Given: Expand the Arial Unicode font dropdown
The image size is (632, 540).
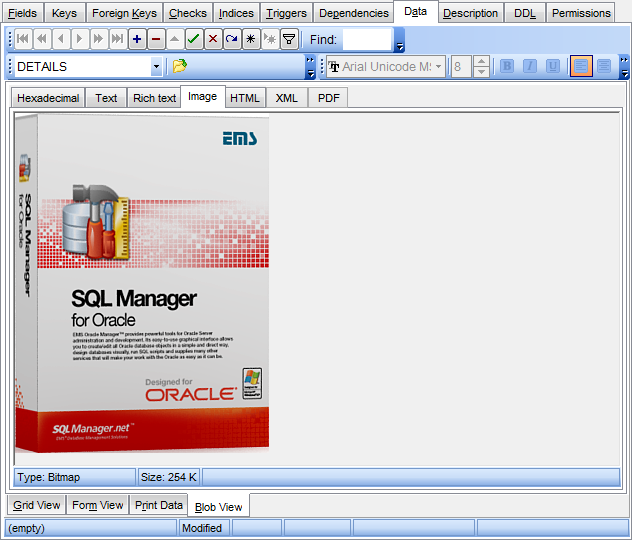Looking at the screenshot, I should click(439, 67).
